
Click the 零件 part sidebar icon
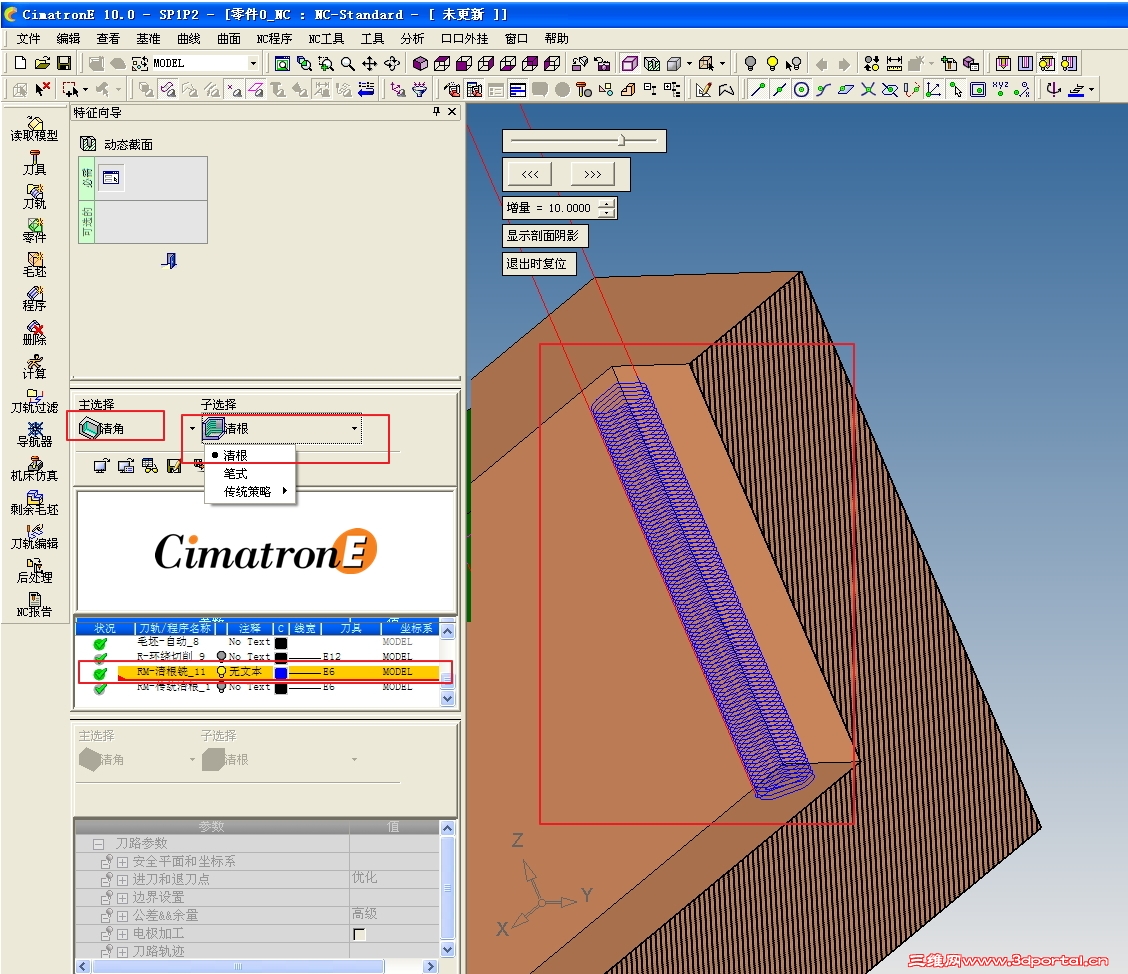click(x=34, y=230)
